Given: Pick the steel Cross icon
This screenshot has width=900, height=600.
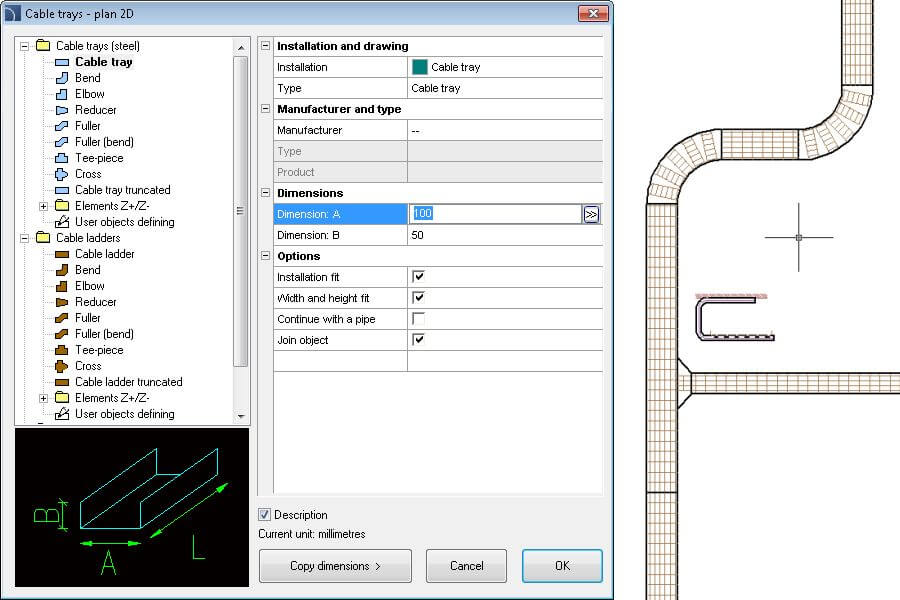Looking at the screenshot, I should [62, 174].
